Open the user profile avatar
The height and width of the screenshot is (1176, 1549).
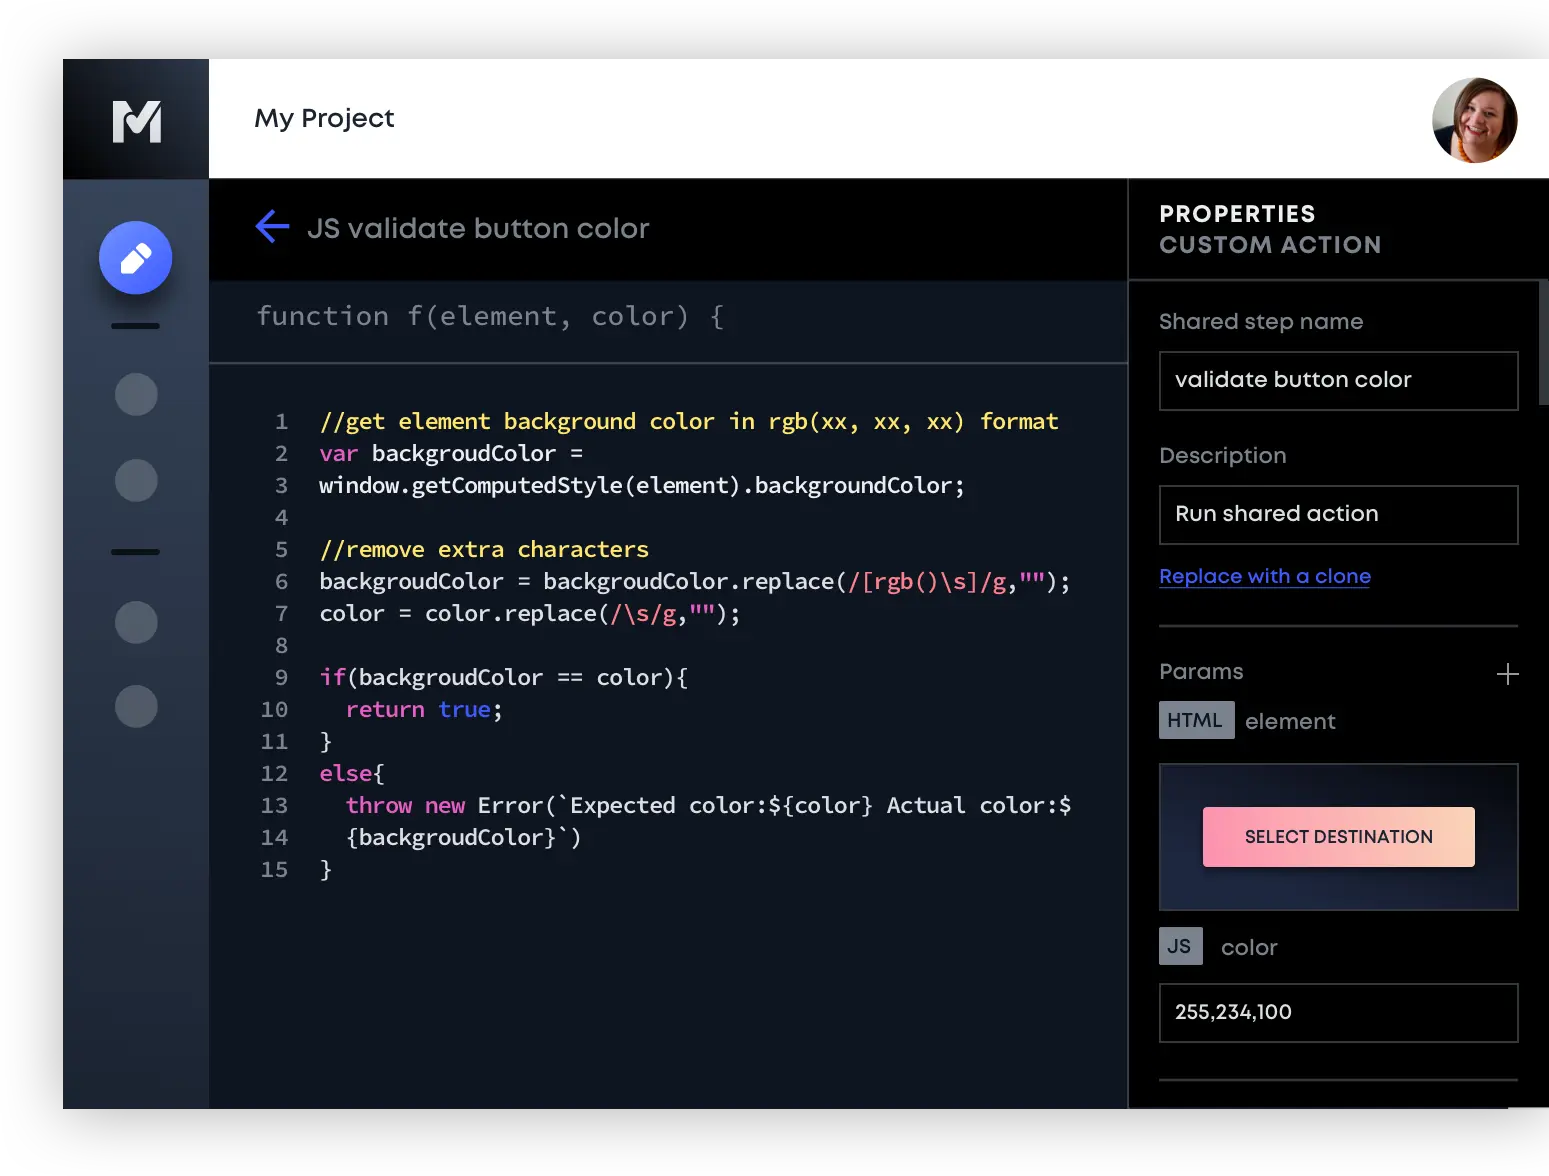click(x=1474, y=120)
